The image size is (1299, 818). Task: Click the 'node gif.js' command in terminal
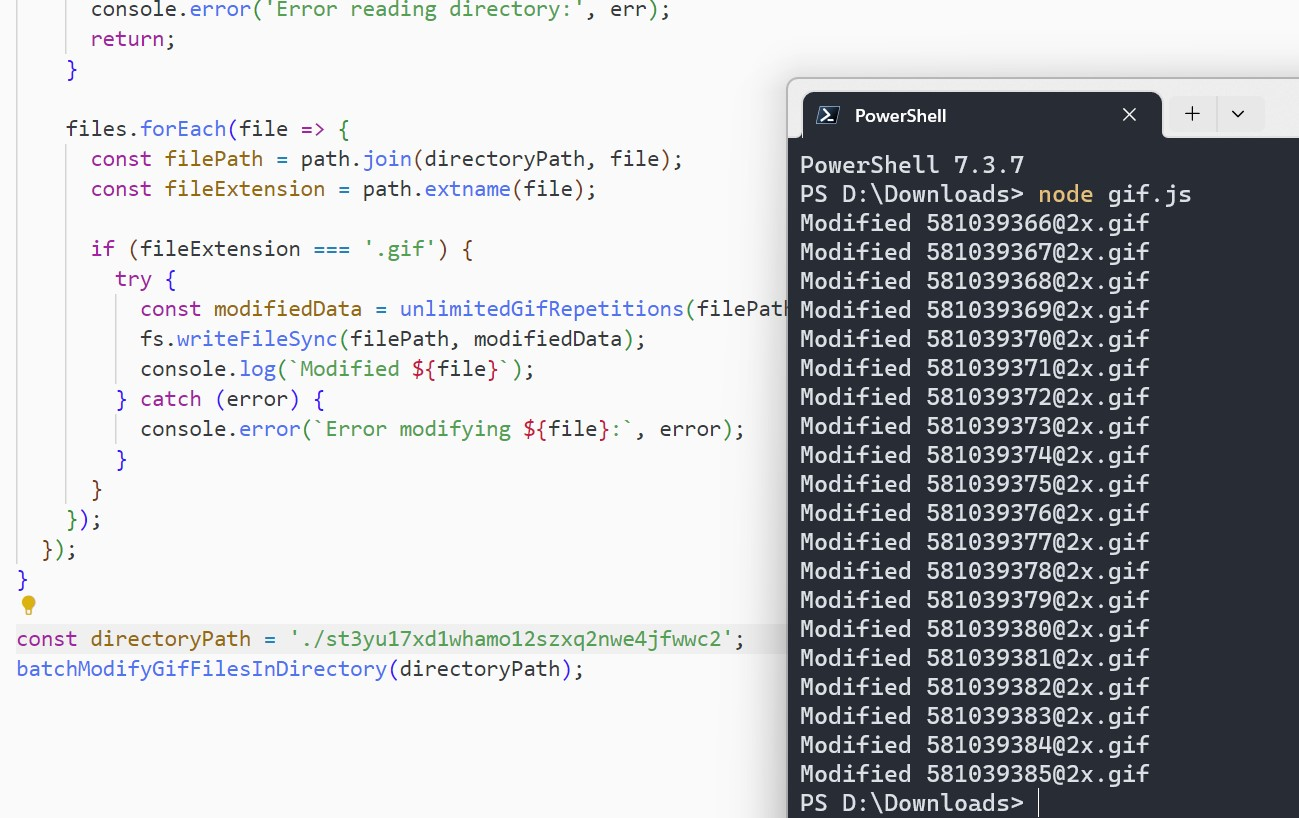[1114, 194]
